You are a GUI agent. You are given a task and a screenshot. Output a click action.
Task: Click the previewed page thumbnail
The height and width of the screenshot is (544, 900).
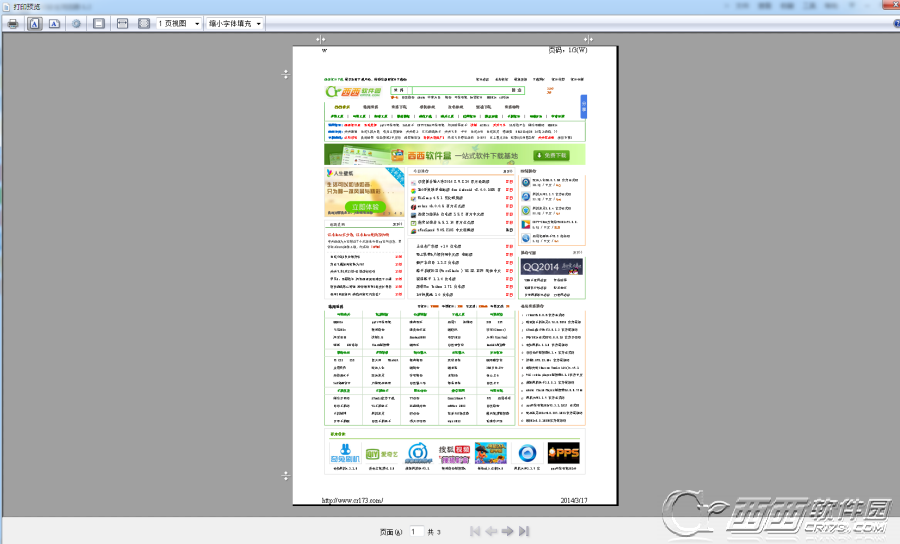(x=455, y=275)
